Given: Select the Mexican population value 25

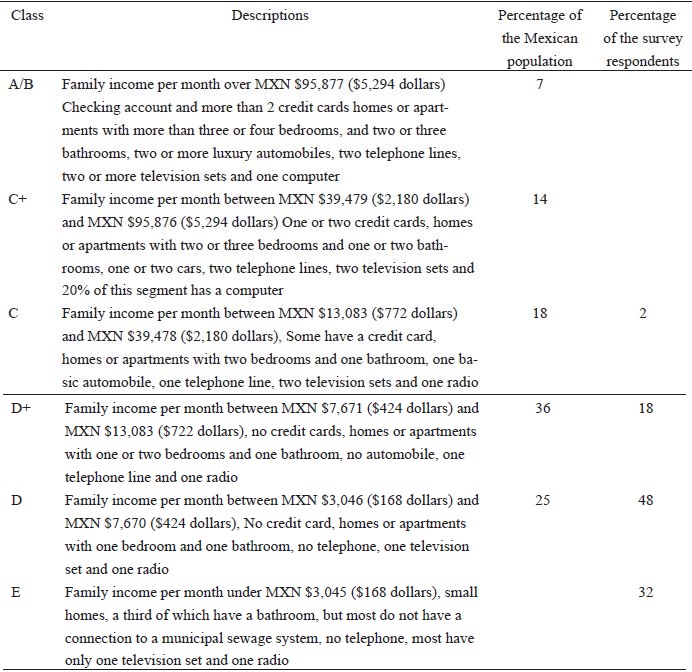Looking at the screenshot, I should point(540,500).
